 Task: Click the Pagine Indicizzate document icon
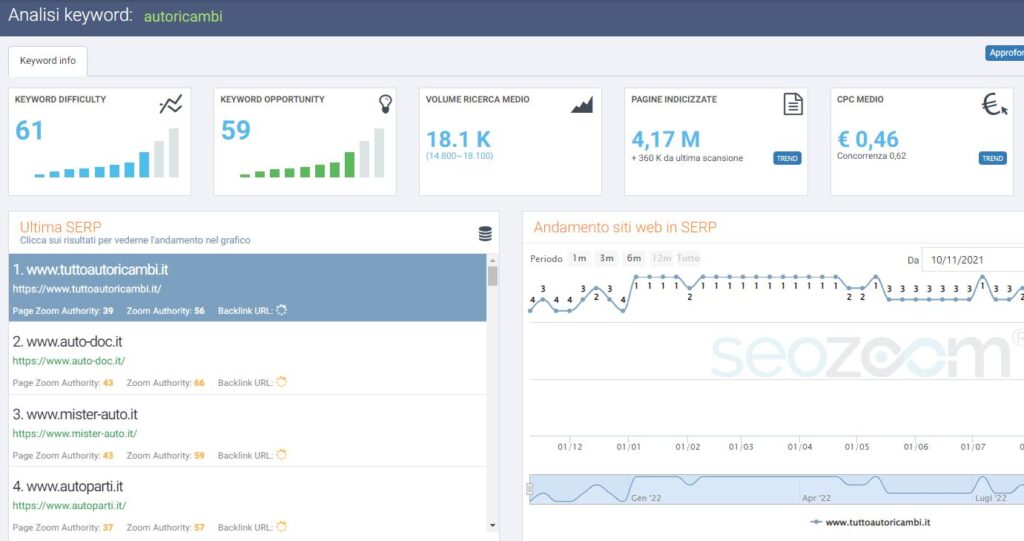point(793,104)
